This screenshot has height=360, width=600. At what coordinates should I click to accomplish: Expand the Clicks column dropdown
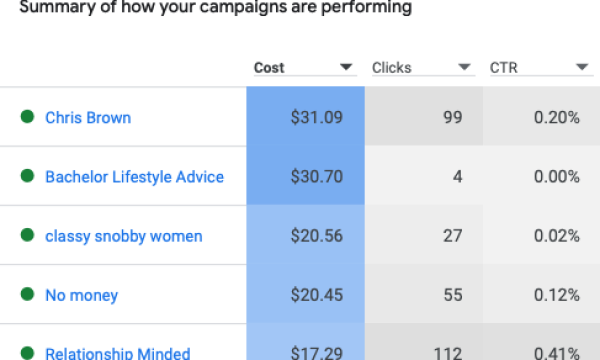click(464, 67)
